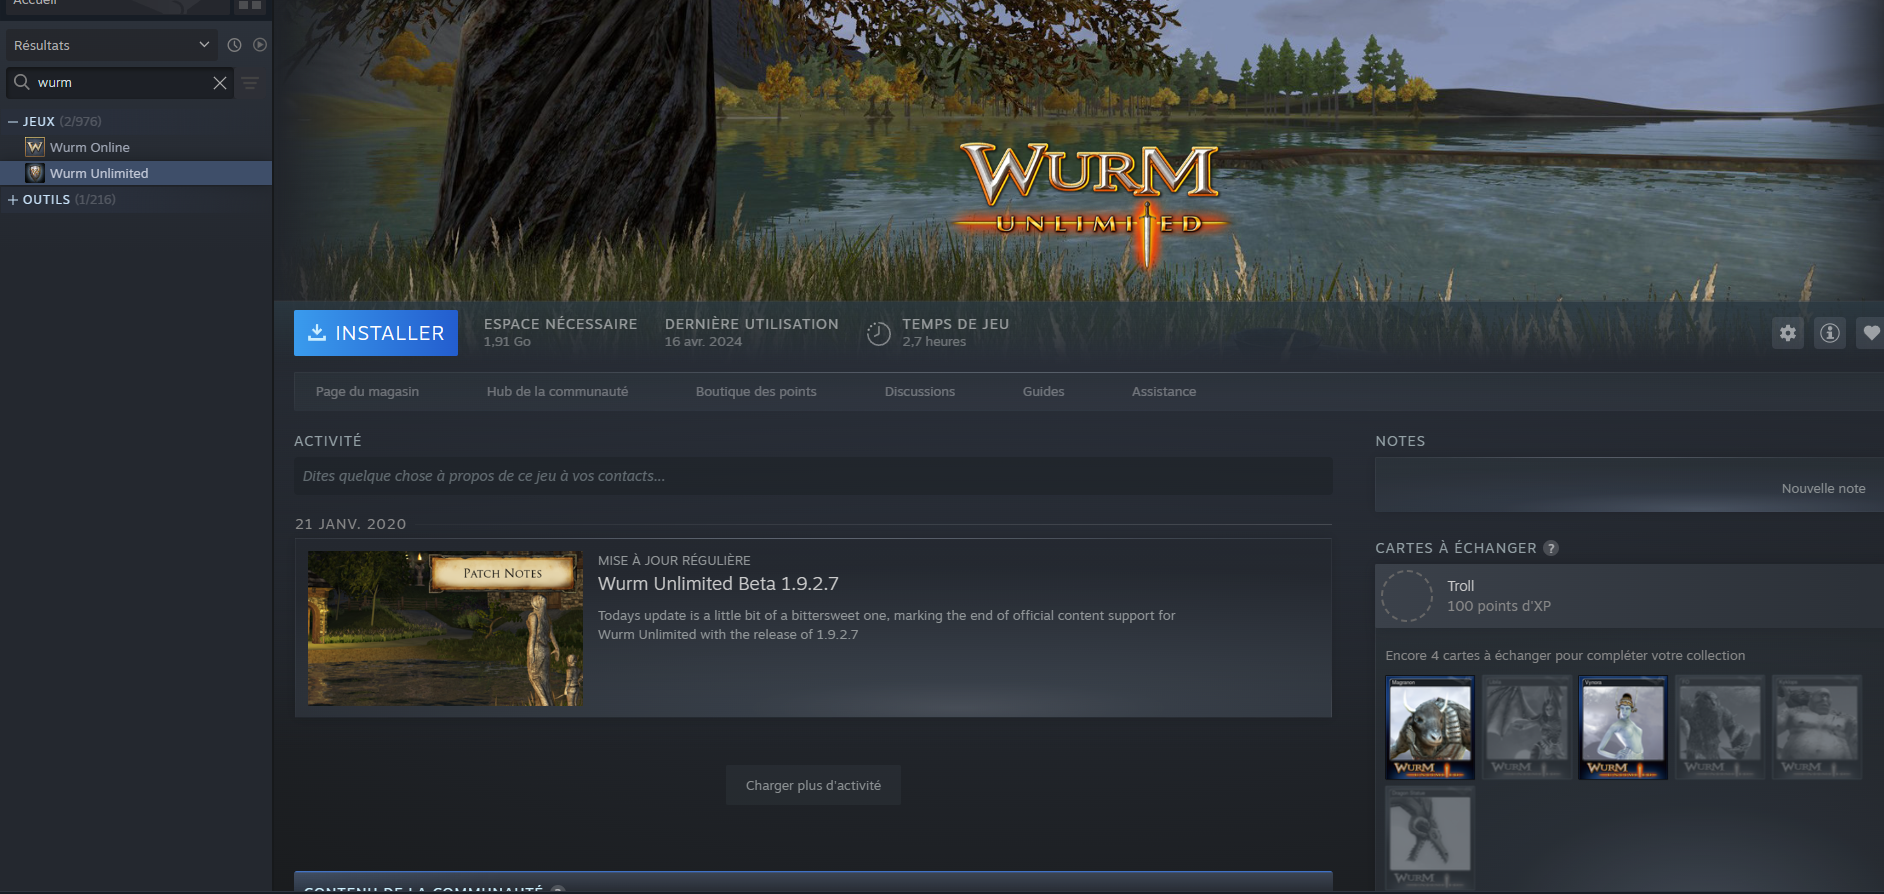The image size is (1884, 894).
Task: Open the Discussions tab
Action: 920,391
